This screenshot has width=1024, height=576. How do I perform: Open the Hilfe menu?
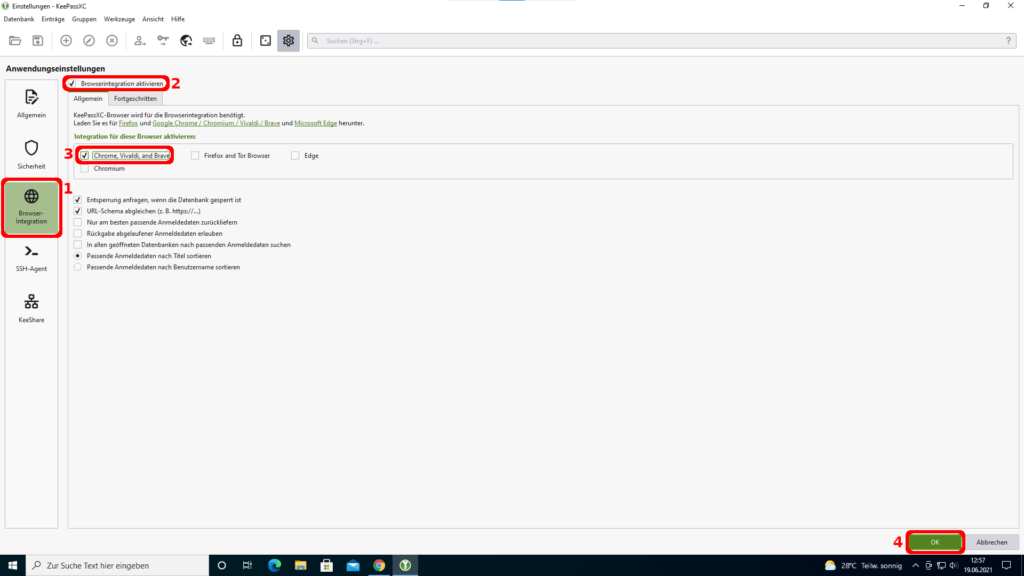178,19
